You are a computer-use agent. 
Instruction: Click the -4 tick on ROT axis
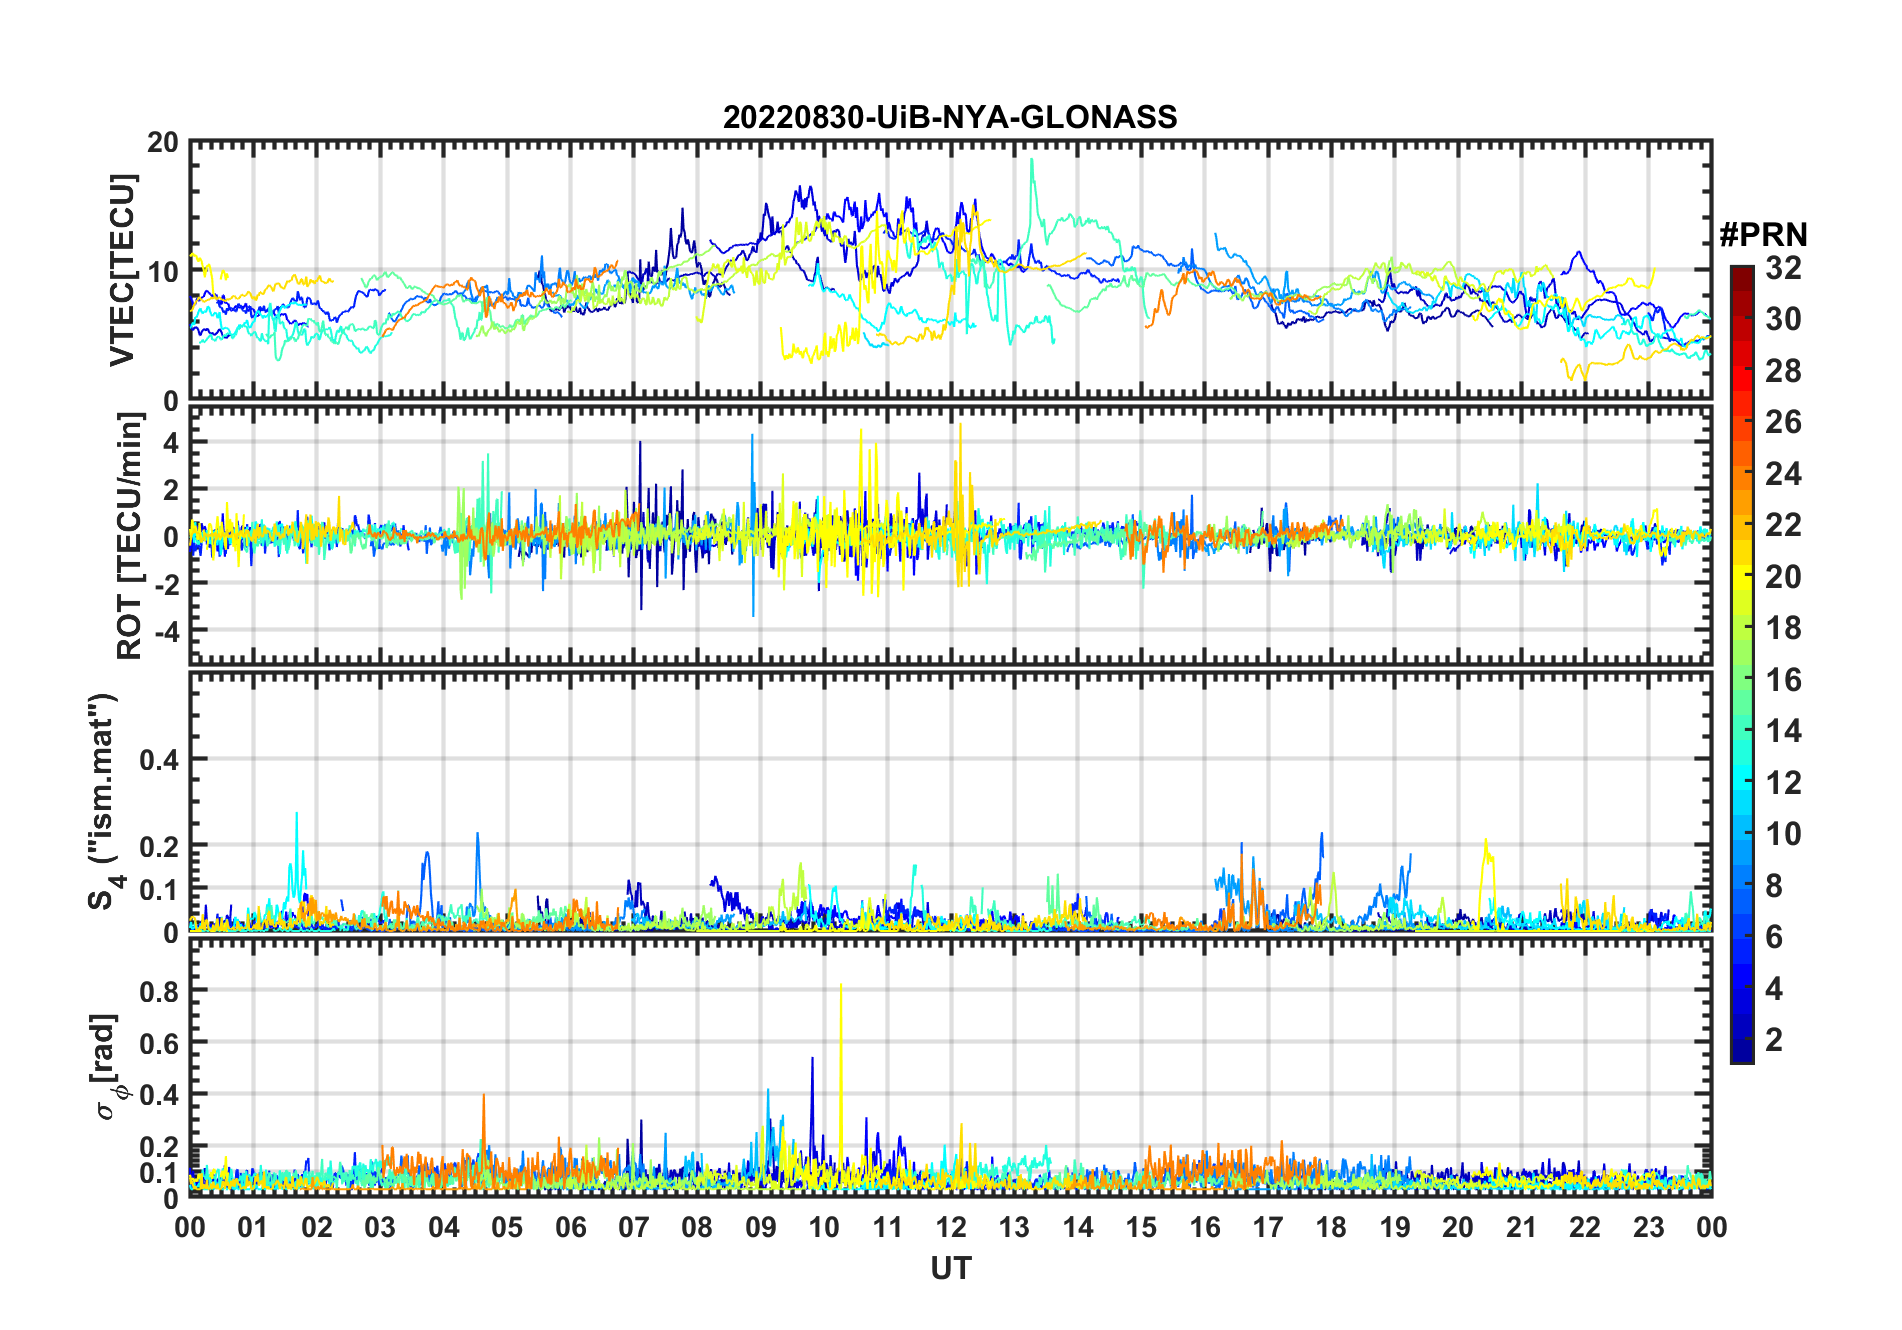165,631
